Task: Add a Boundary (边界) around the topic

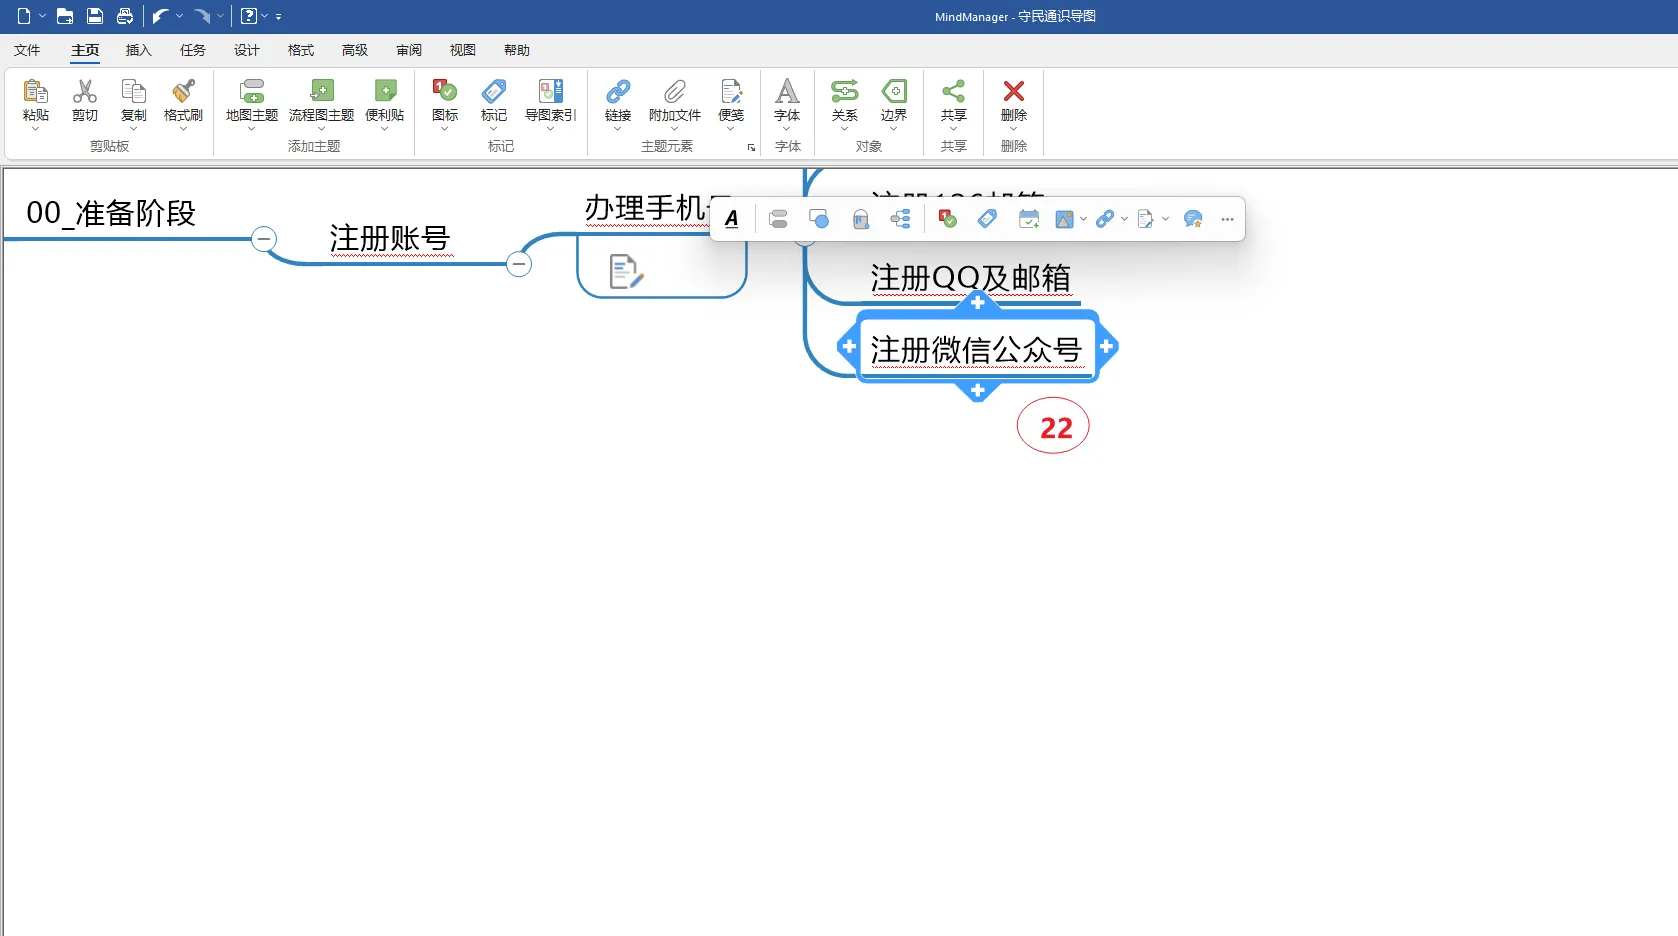Action: tap(894, 92)
